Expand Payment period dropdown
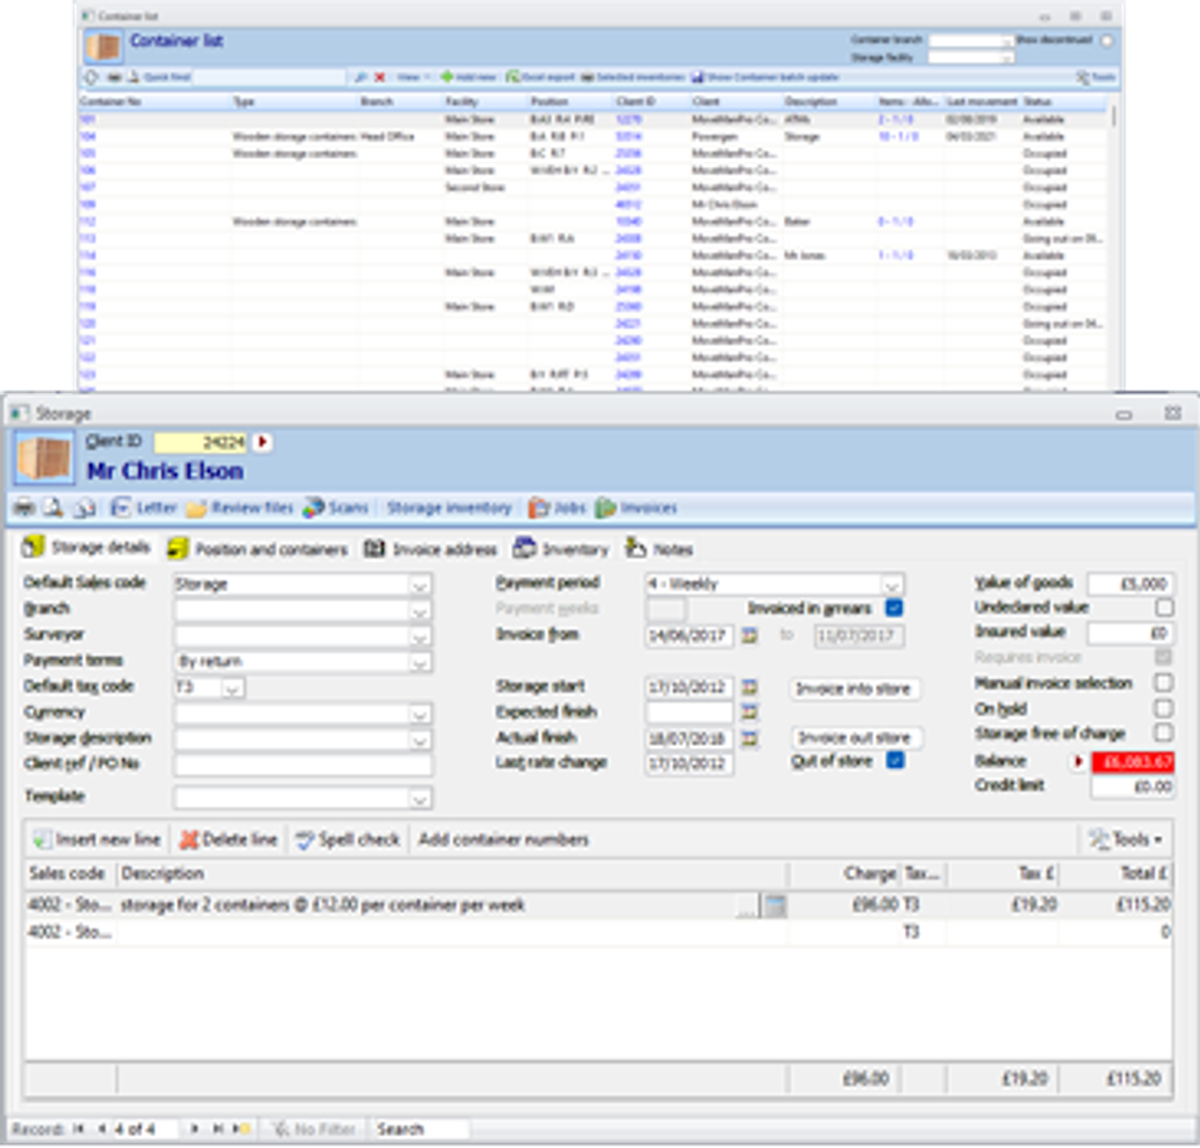Image resolution: width=1200 pixels, height=1148 pixels. click(892, 585)
